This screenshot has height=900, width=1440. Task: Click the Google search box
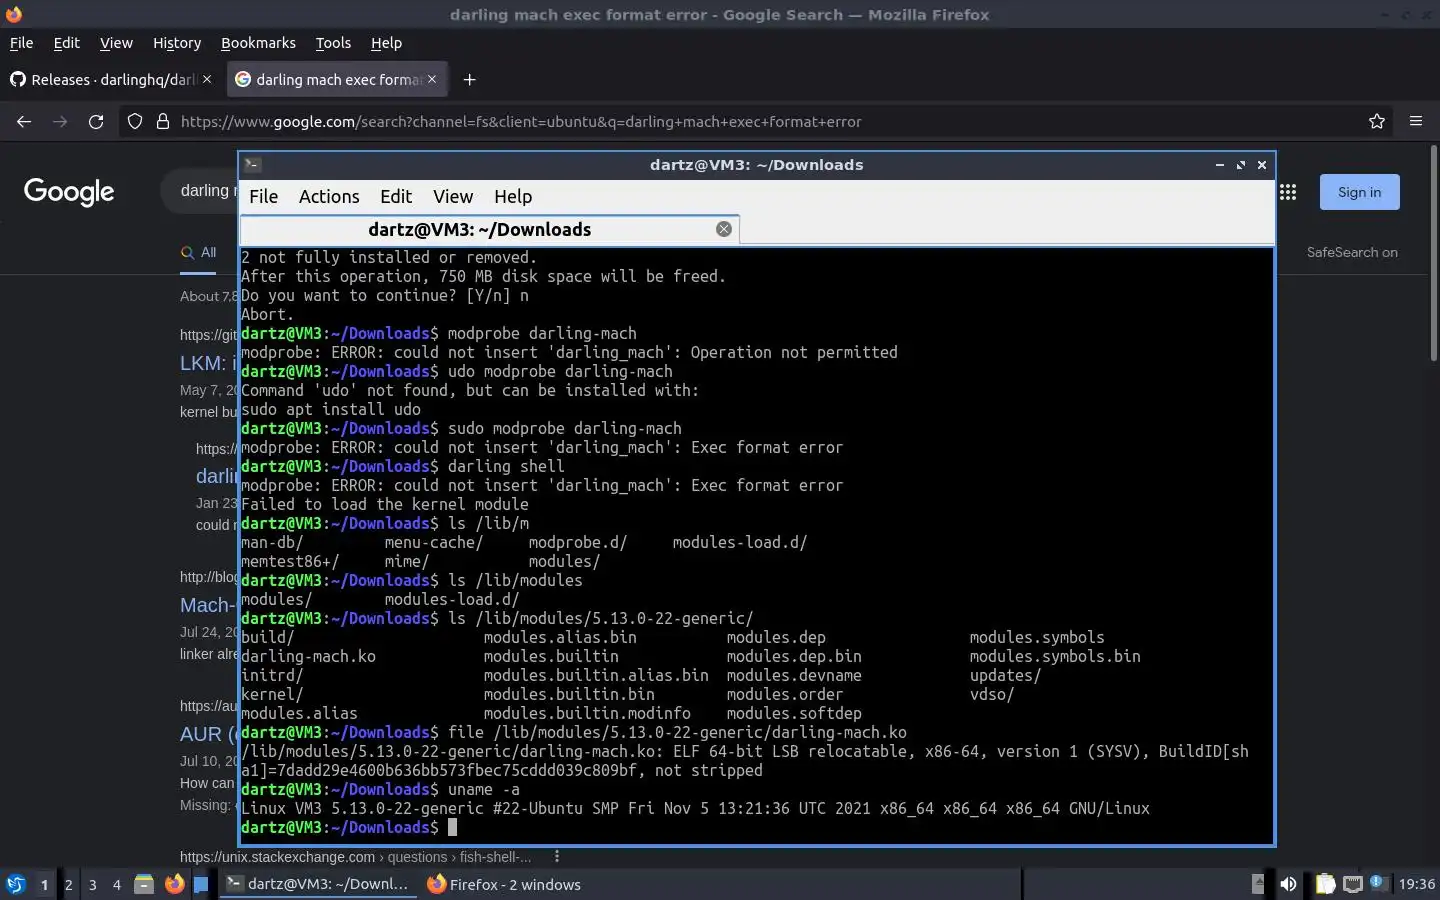(200, 191)
